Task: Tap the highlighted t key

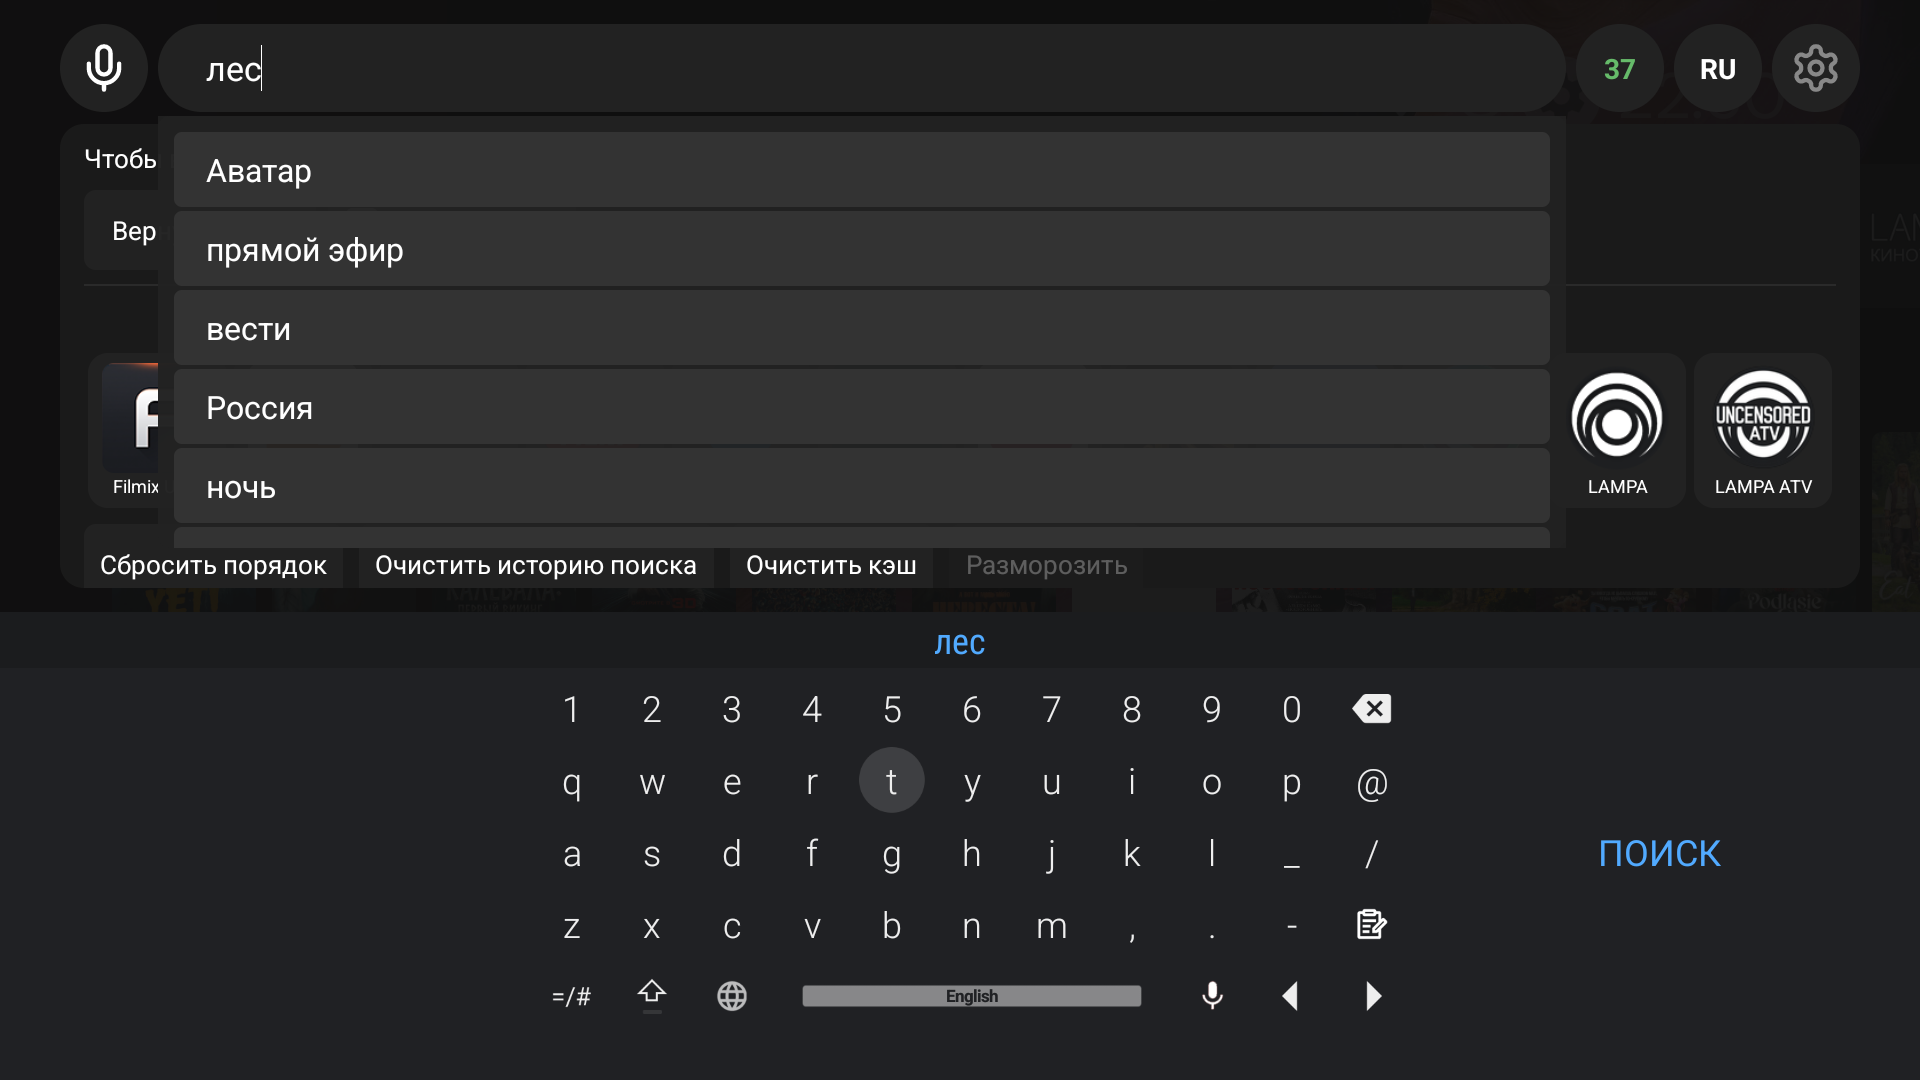Action: pos(892,780)
